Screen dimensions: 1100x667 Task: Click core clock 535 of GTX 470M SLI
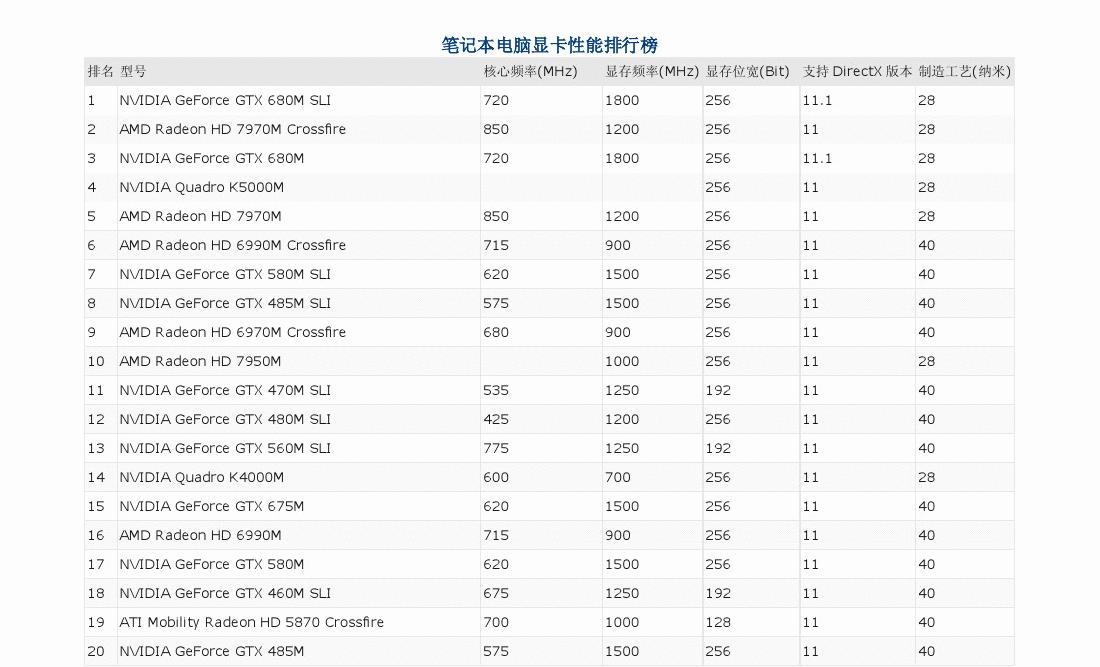(496, 390)
